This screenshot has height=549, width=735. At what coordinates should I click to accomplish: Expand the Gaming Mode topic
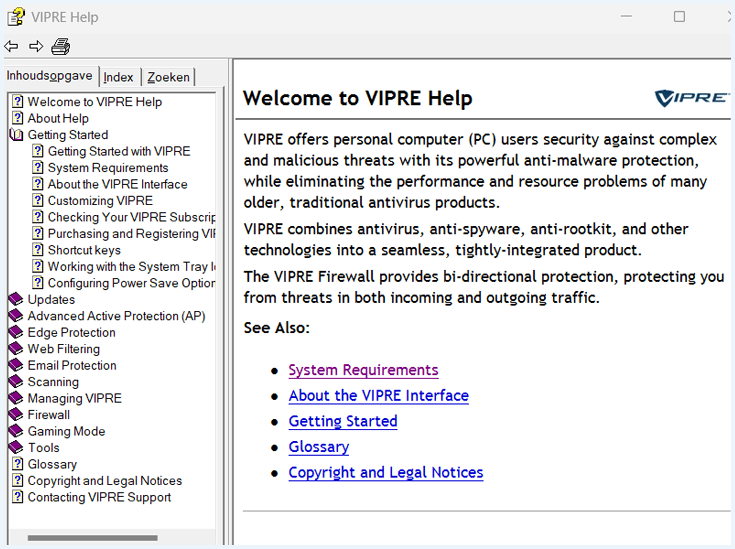(67, 431)
